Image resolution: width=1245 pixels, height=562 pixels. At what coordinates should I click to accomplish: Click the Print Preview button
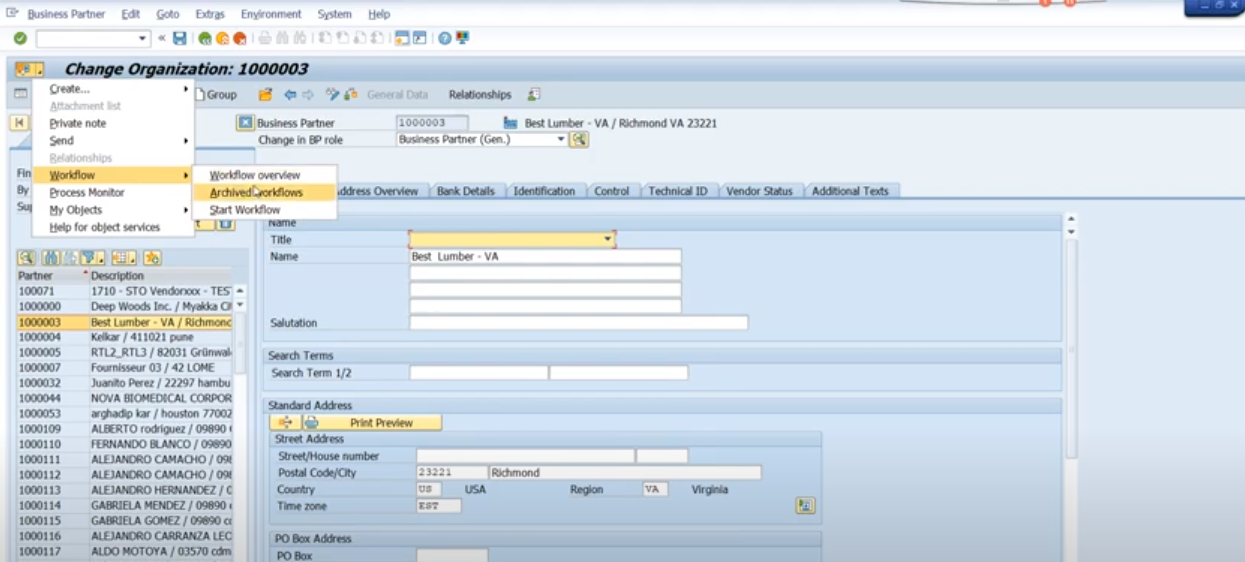380,423
